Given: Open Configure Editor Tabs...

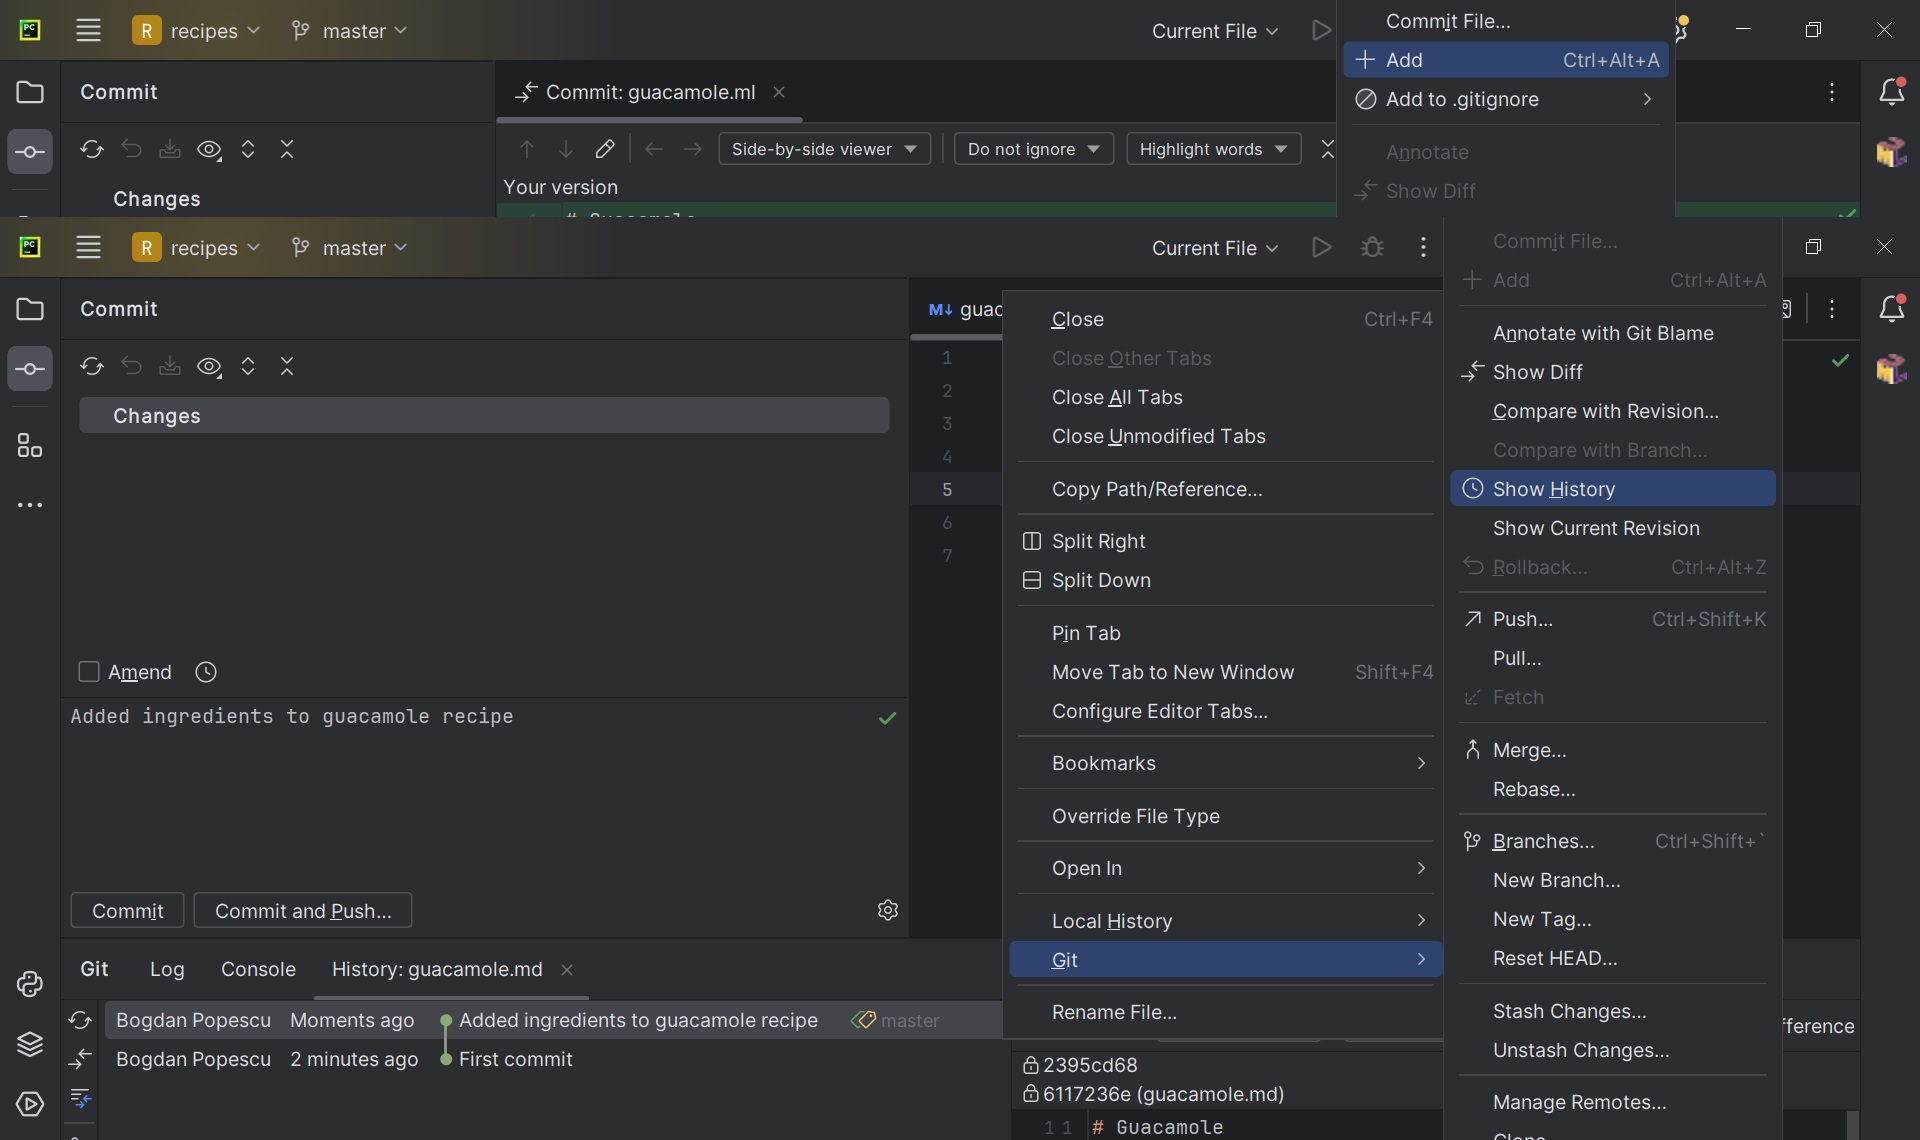Looking at the screenshot, I should click(1226, 711).
